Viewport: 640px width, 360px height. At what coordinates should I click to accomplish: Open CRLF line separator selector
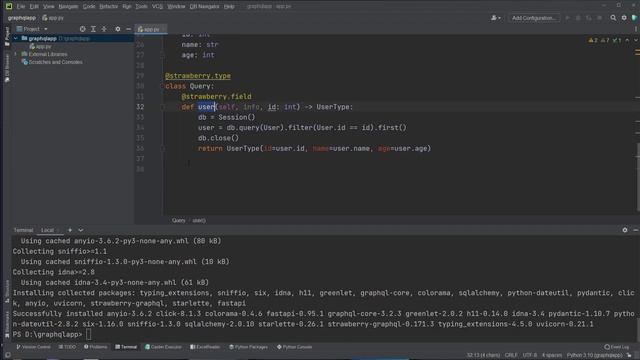click(x=511, y=355)
